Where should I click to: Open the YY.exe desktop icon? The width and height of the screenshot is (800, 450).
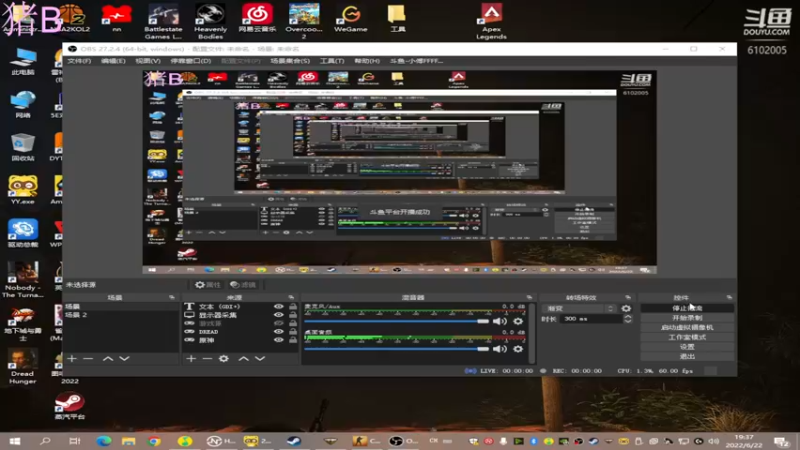tap(22, 190)
